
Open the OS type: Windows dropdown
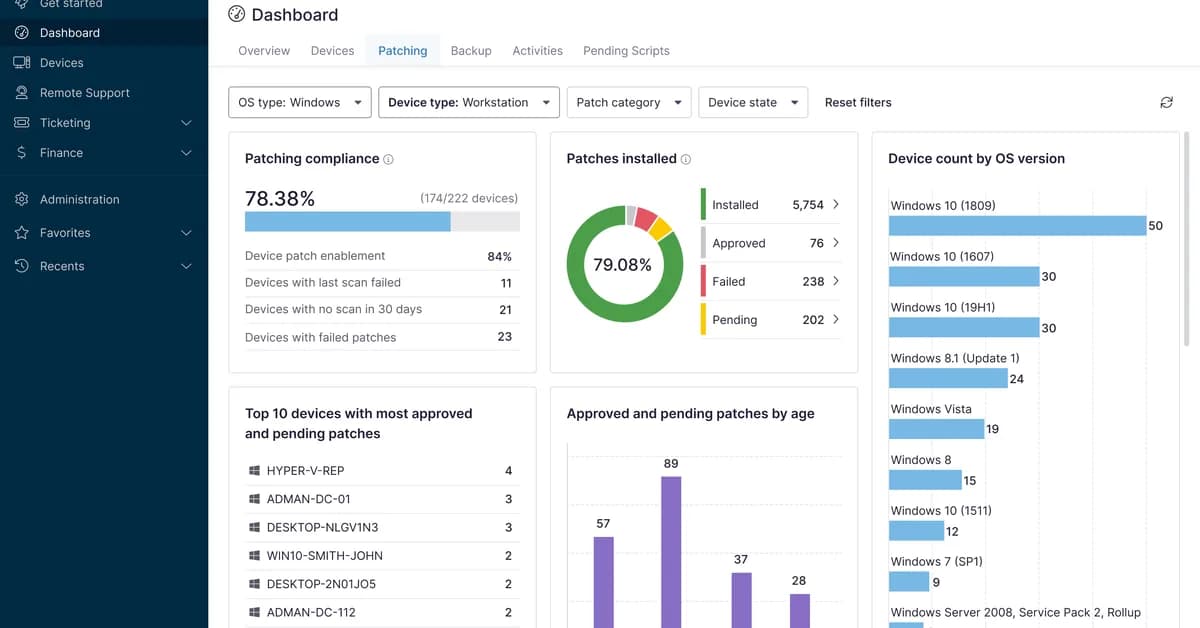pyautogui.click(x=300, y=102)
